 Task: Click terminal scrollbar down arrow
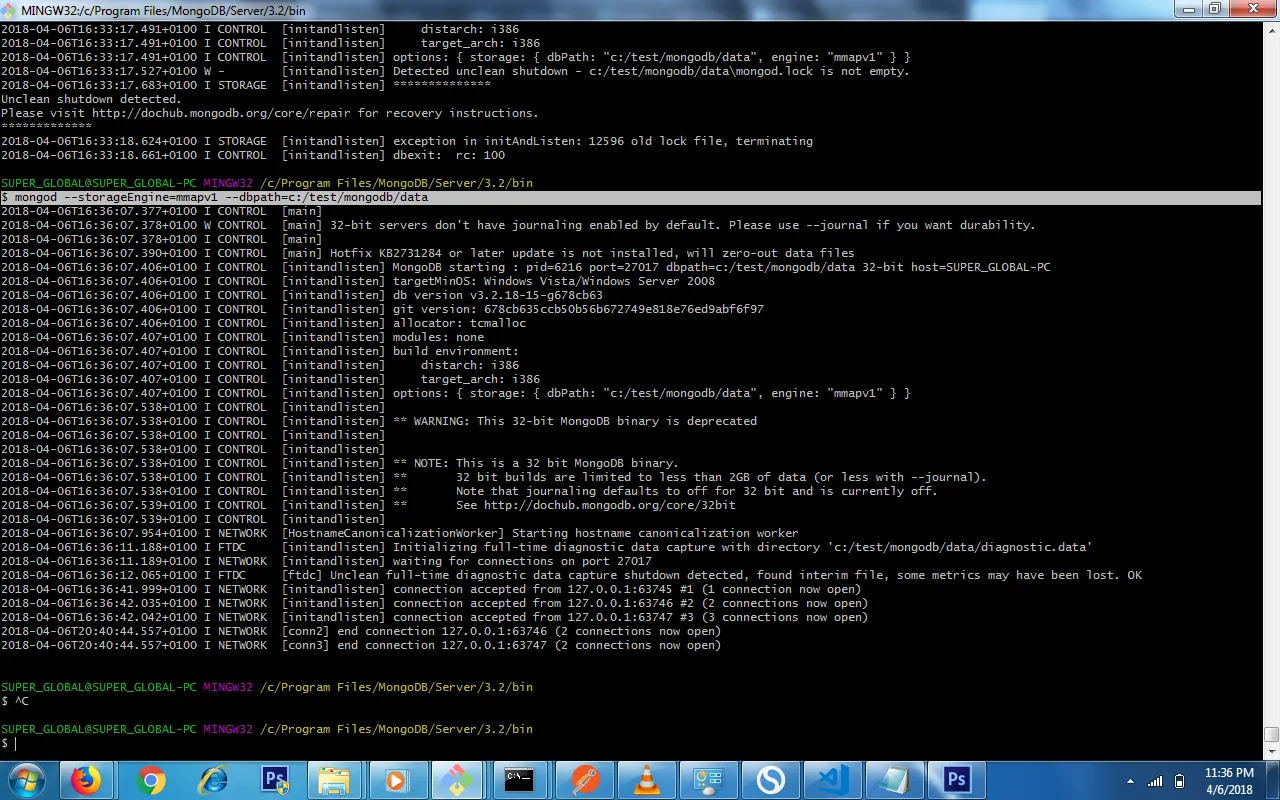pyautogui.click(x=1272, y=752)
